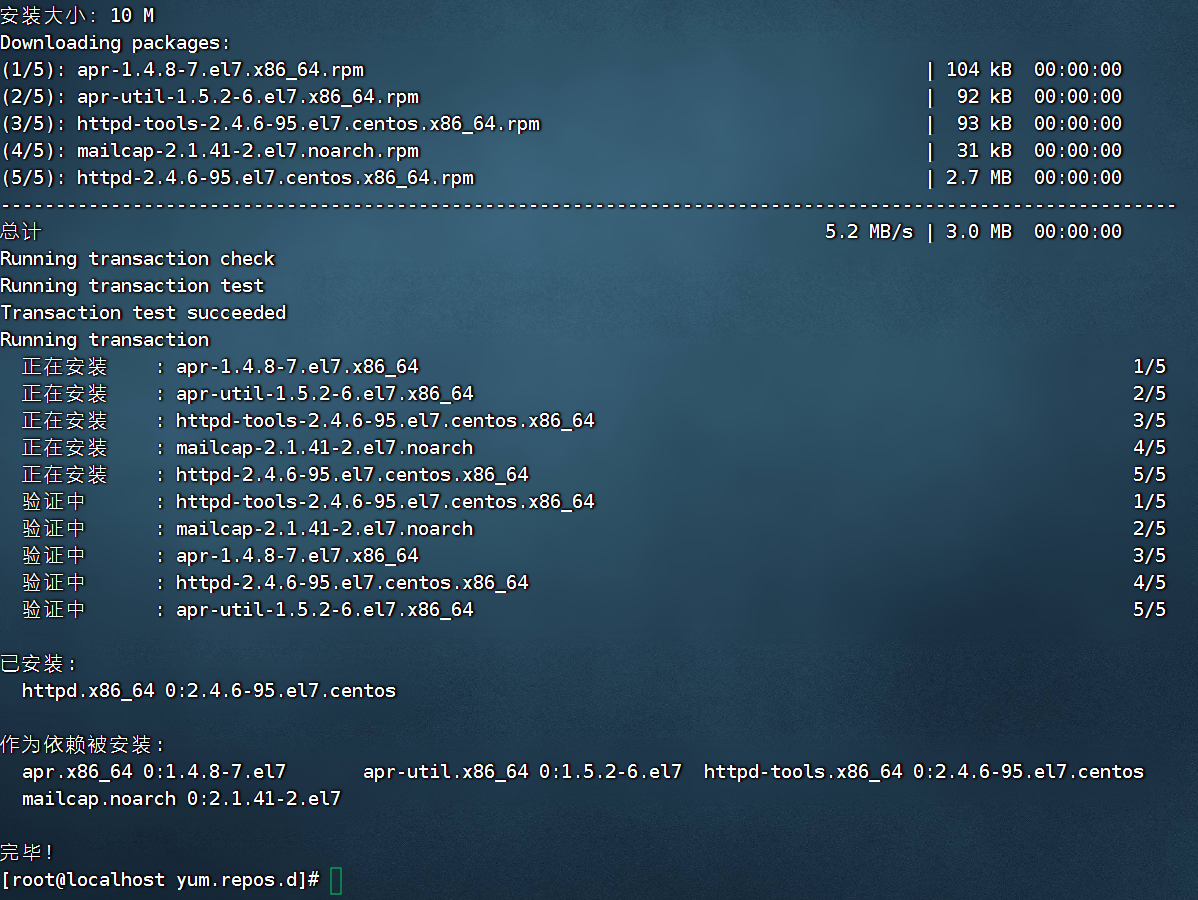Click the 104 kB package size
The width and height of the screenshot is (1198, 900).
point(979,70)
